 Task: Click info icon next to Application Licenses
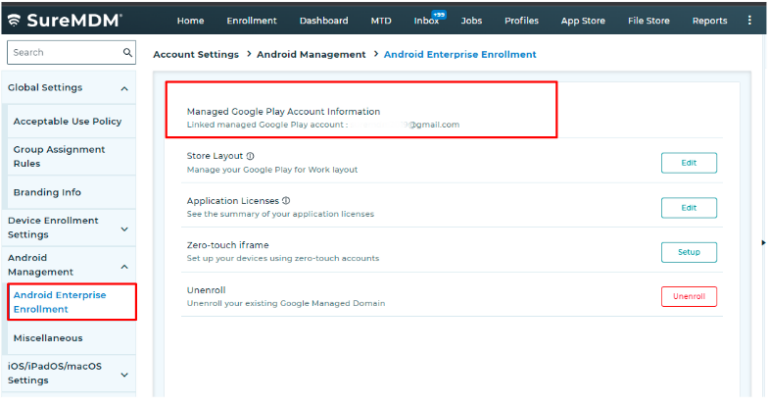[x=286, y=201]
